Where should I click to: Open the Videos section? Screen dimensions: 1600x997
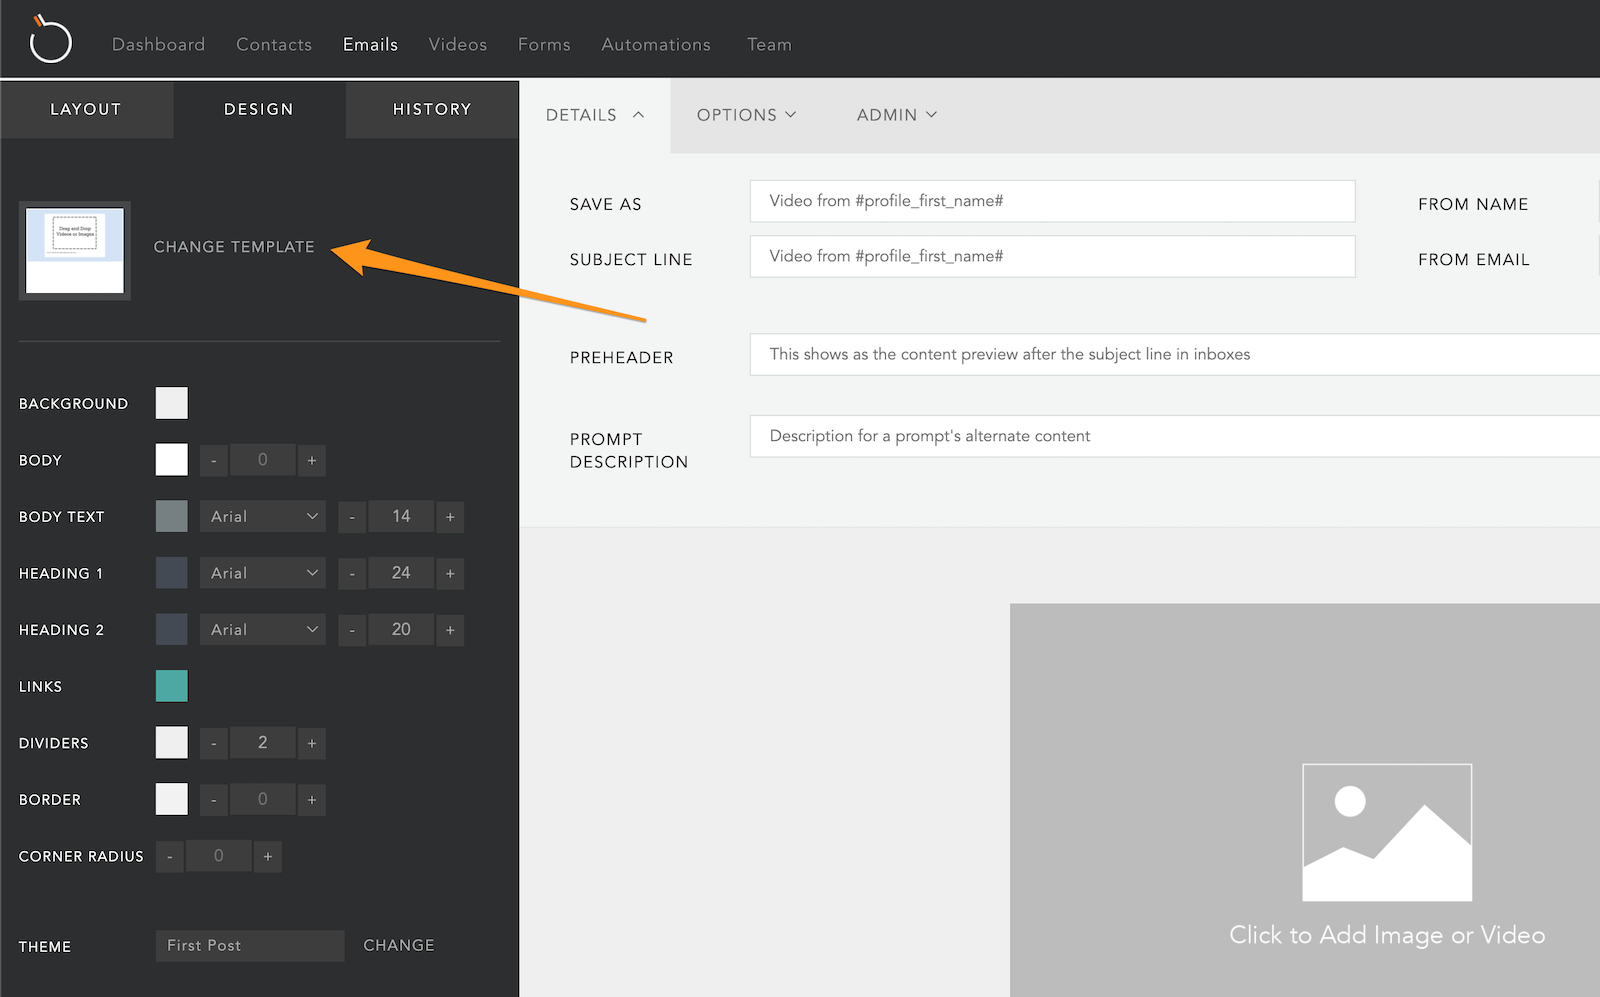tap(457, 44)
